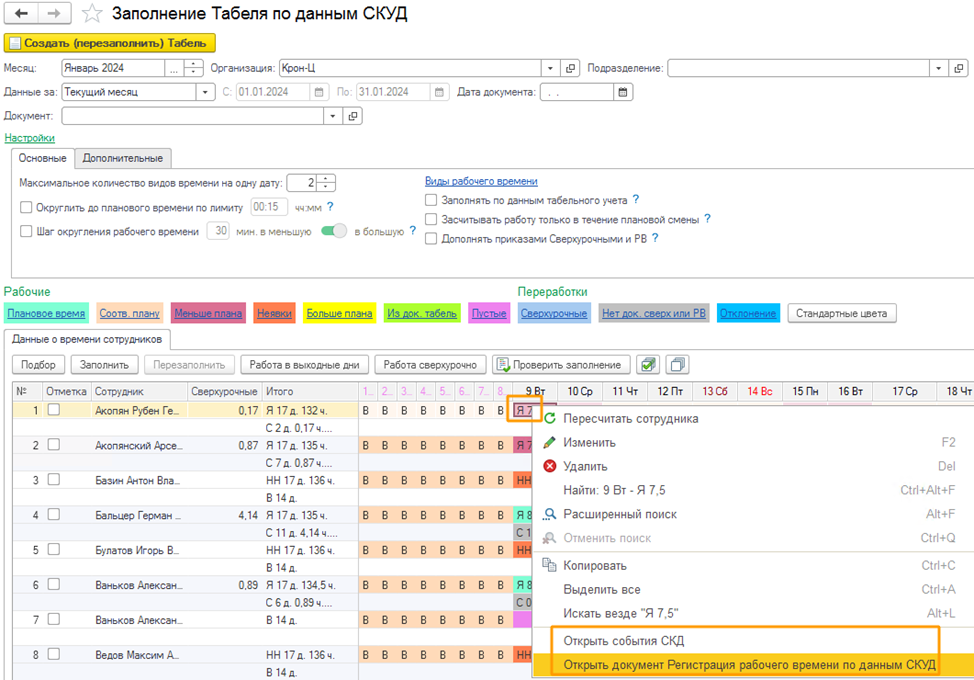This screenshot has width=974, height=680.
Task: Open the Данные за period dropdown
Action: pyautogui.click(x=206, y=92)
